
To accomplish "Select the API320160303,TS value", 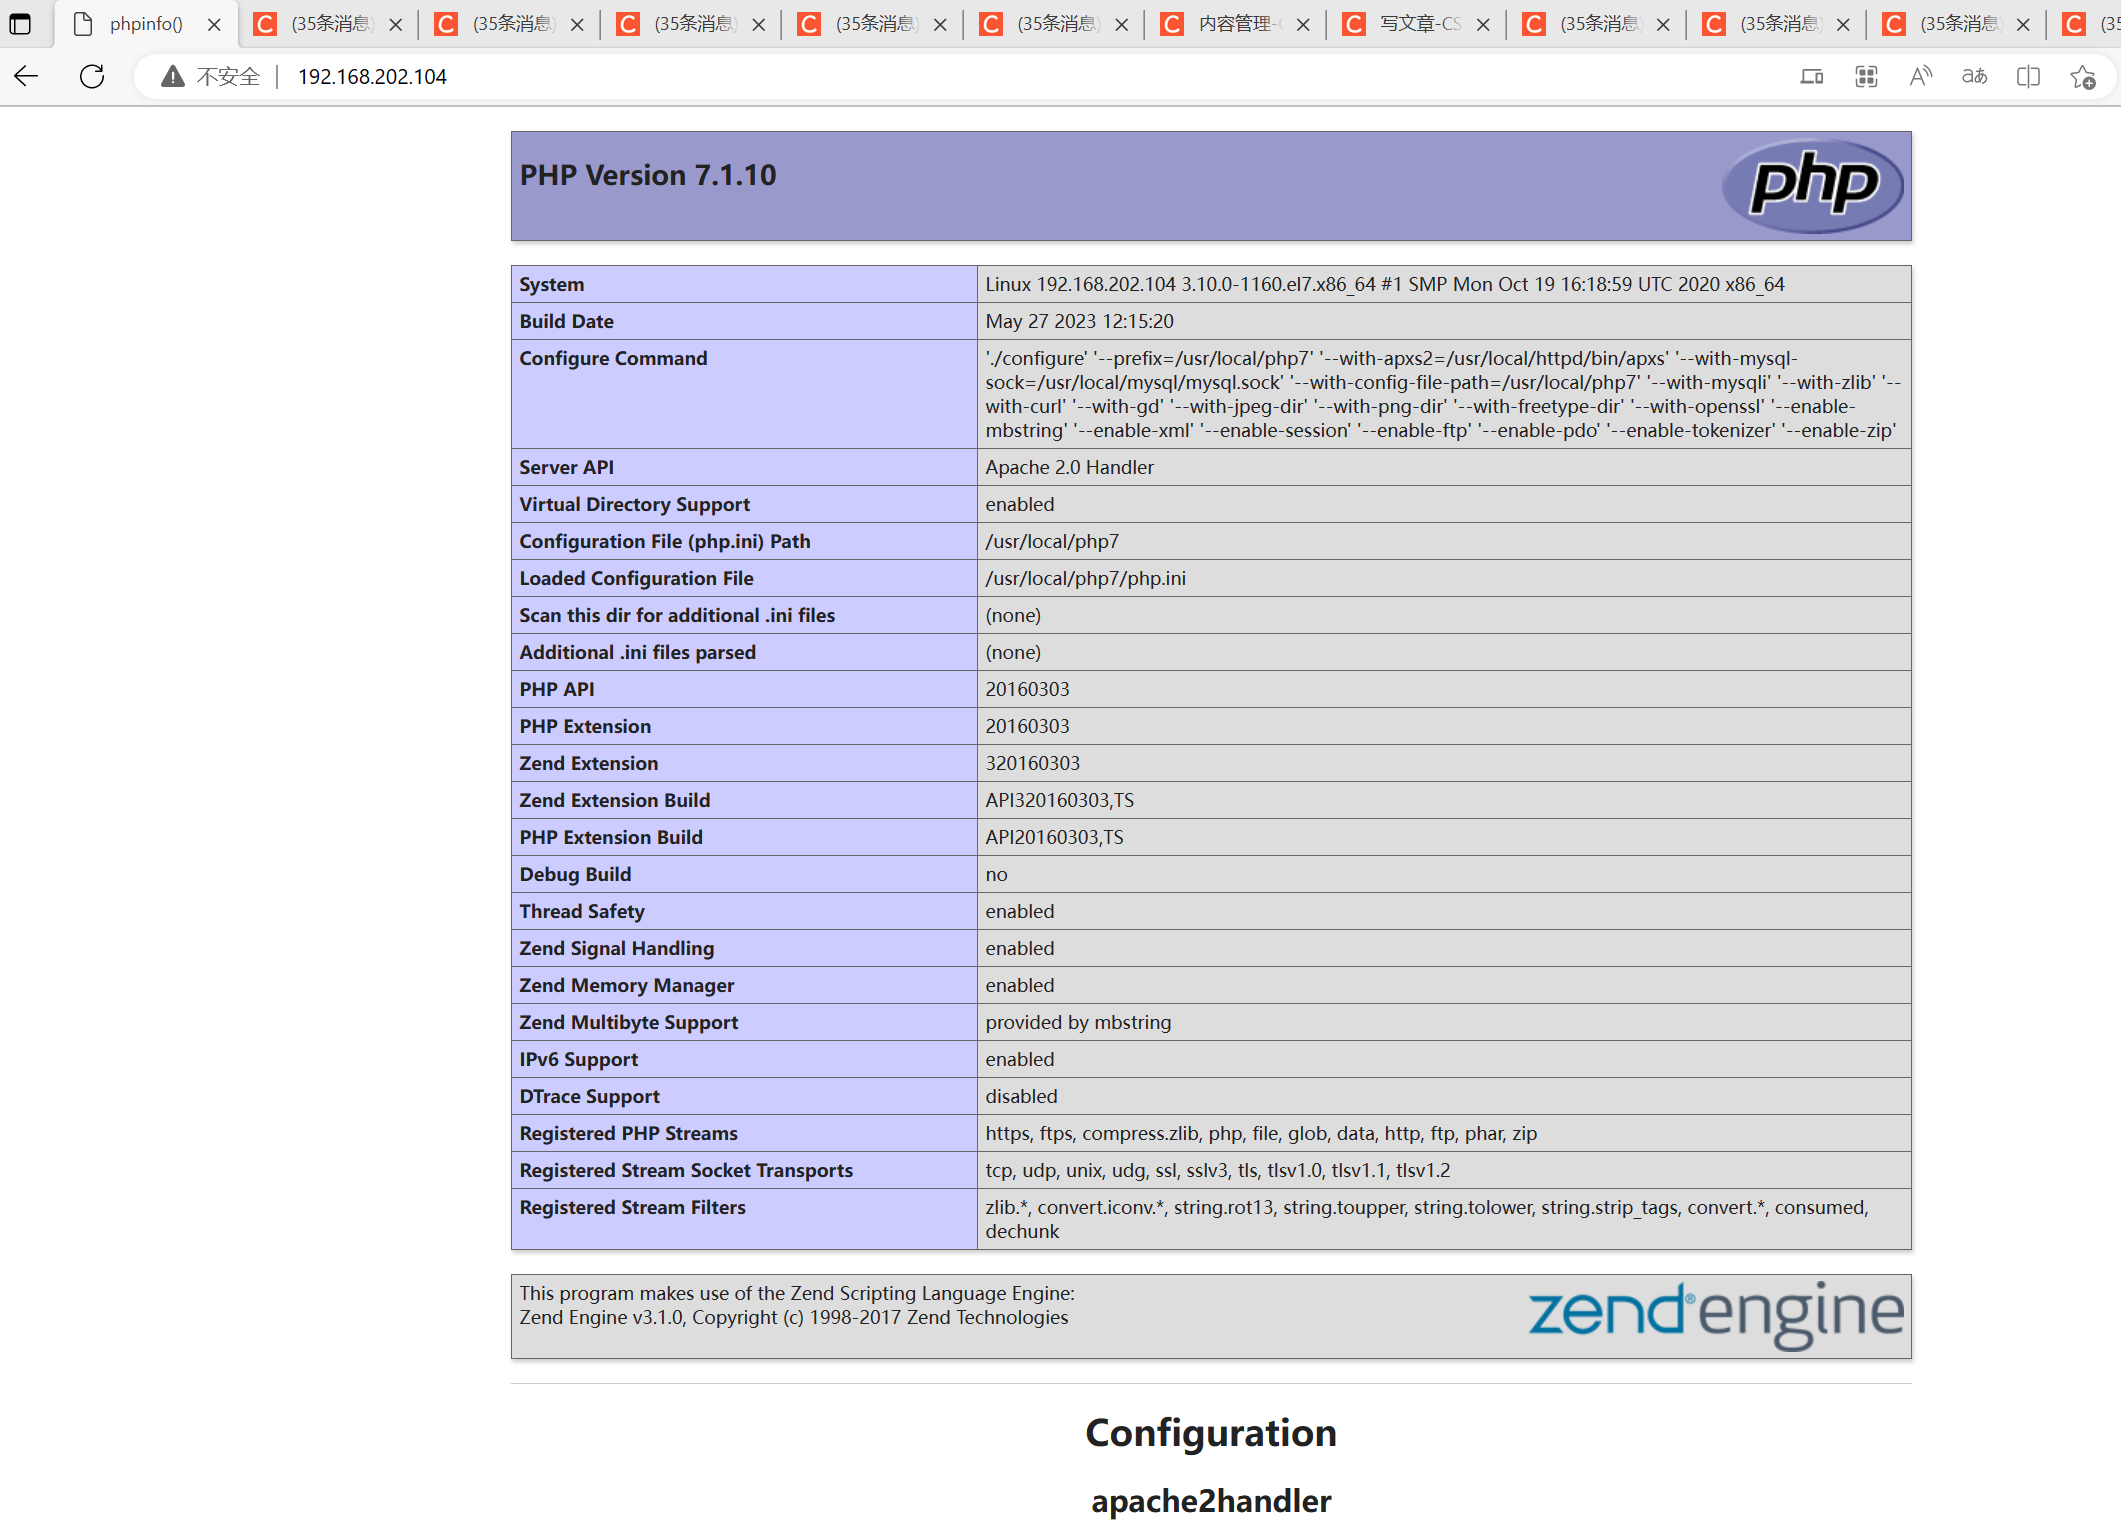I will [x=1060, y=800].
